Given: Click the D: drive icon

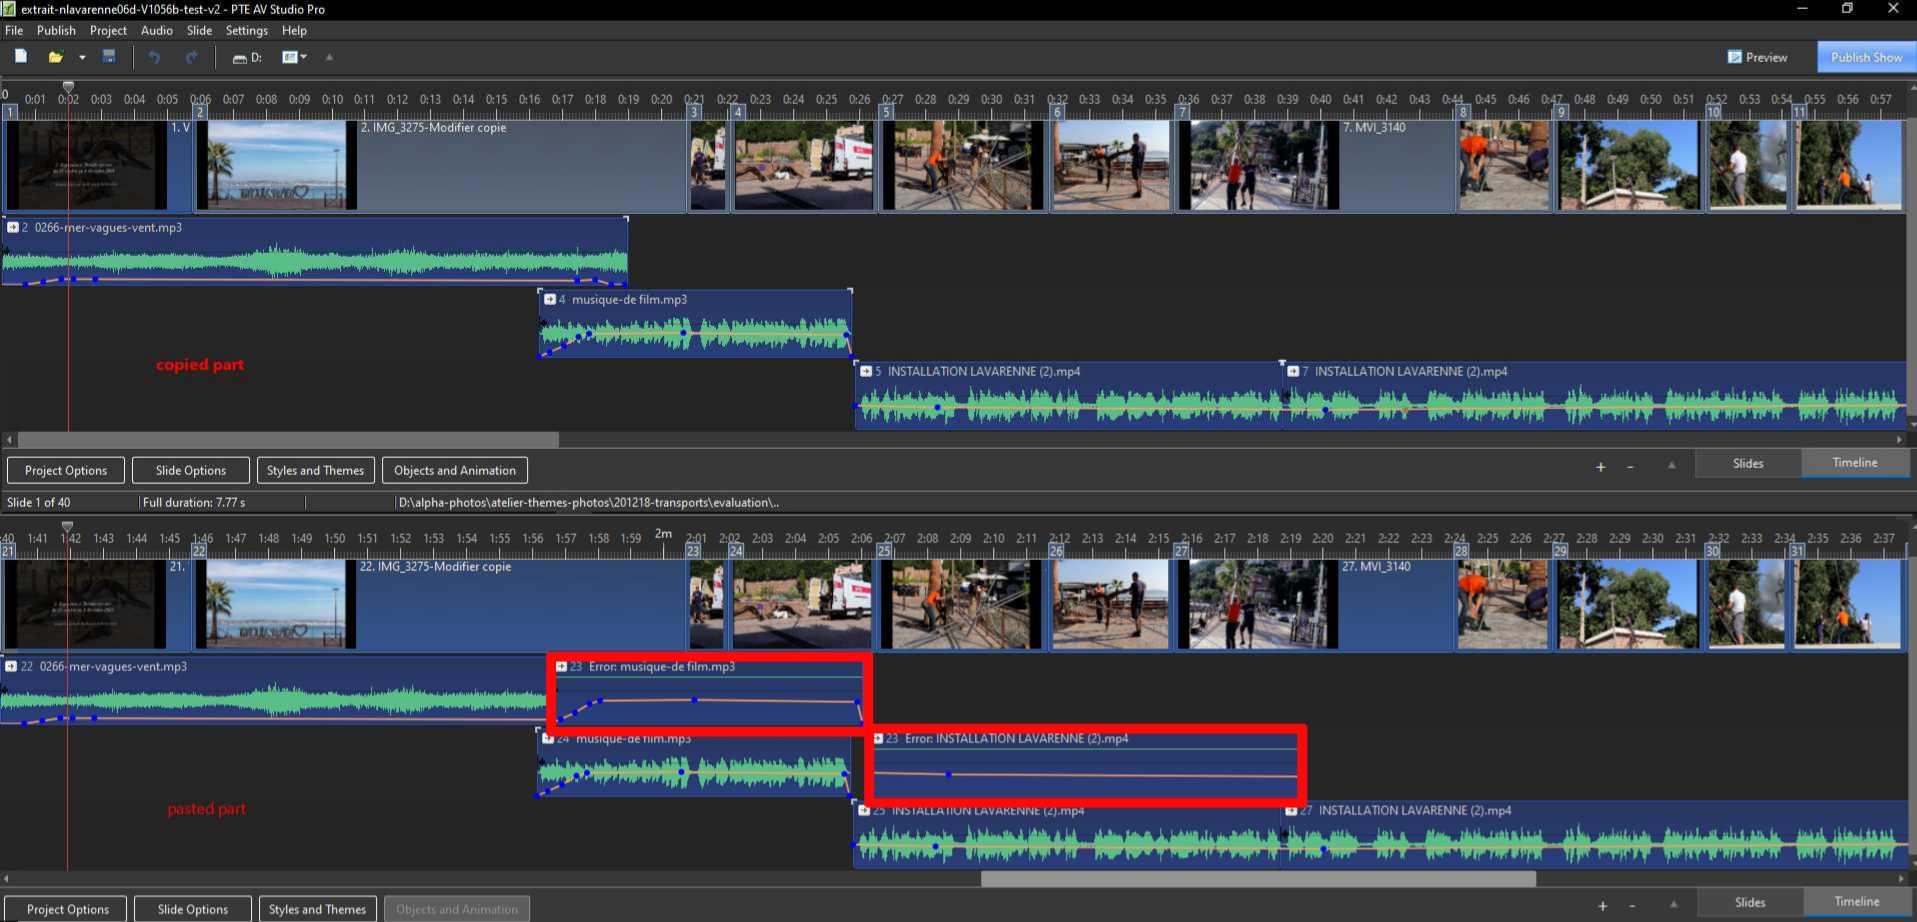Looking at the screenshot, I should tap(246, 57).
